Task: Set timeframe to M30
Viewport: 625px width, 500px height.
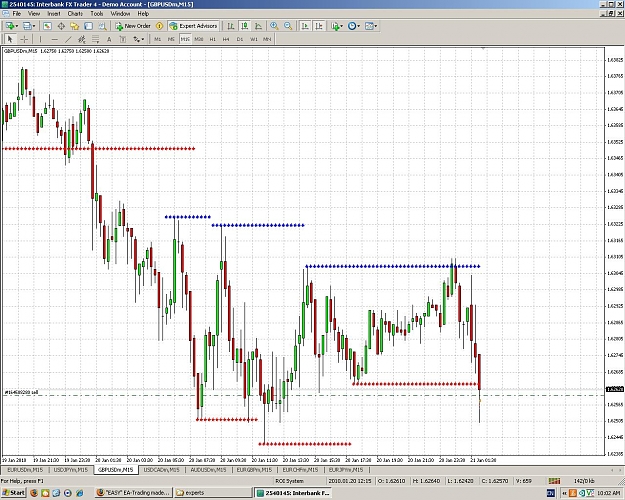Action: [199, 39]
